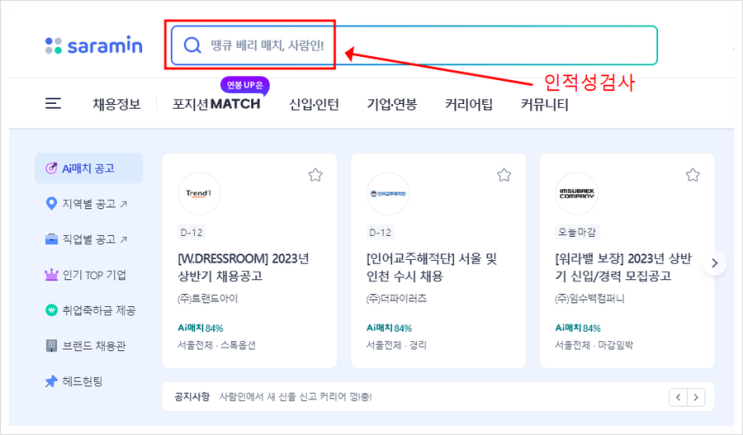Focus the search input field
Image resolution: width=743 pixels, height=435 pixels.
[414, 45]
